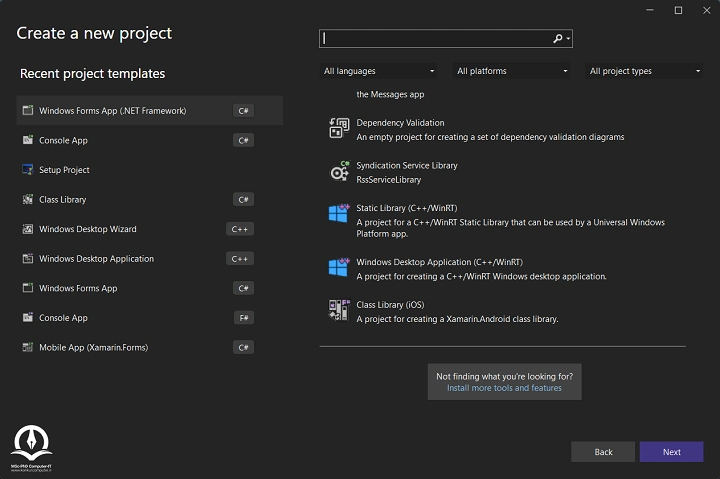
Task: Select Windows Forms App (.NET Framework) recent template
Action: [x=150, y=110]
